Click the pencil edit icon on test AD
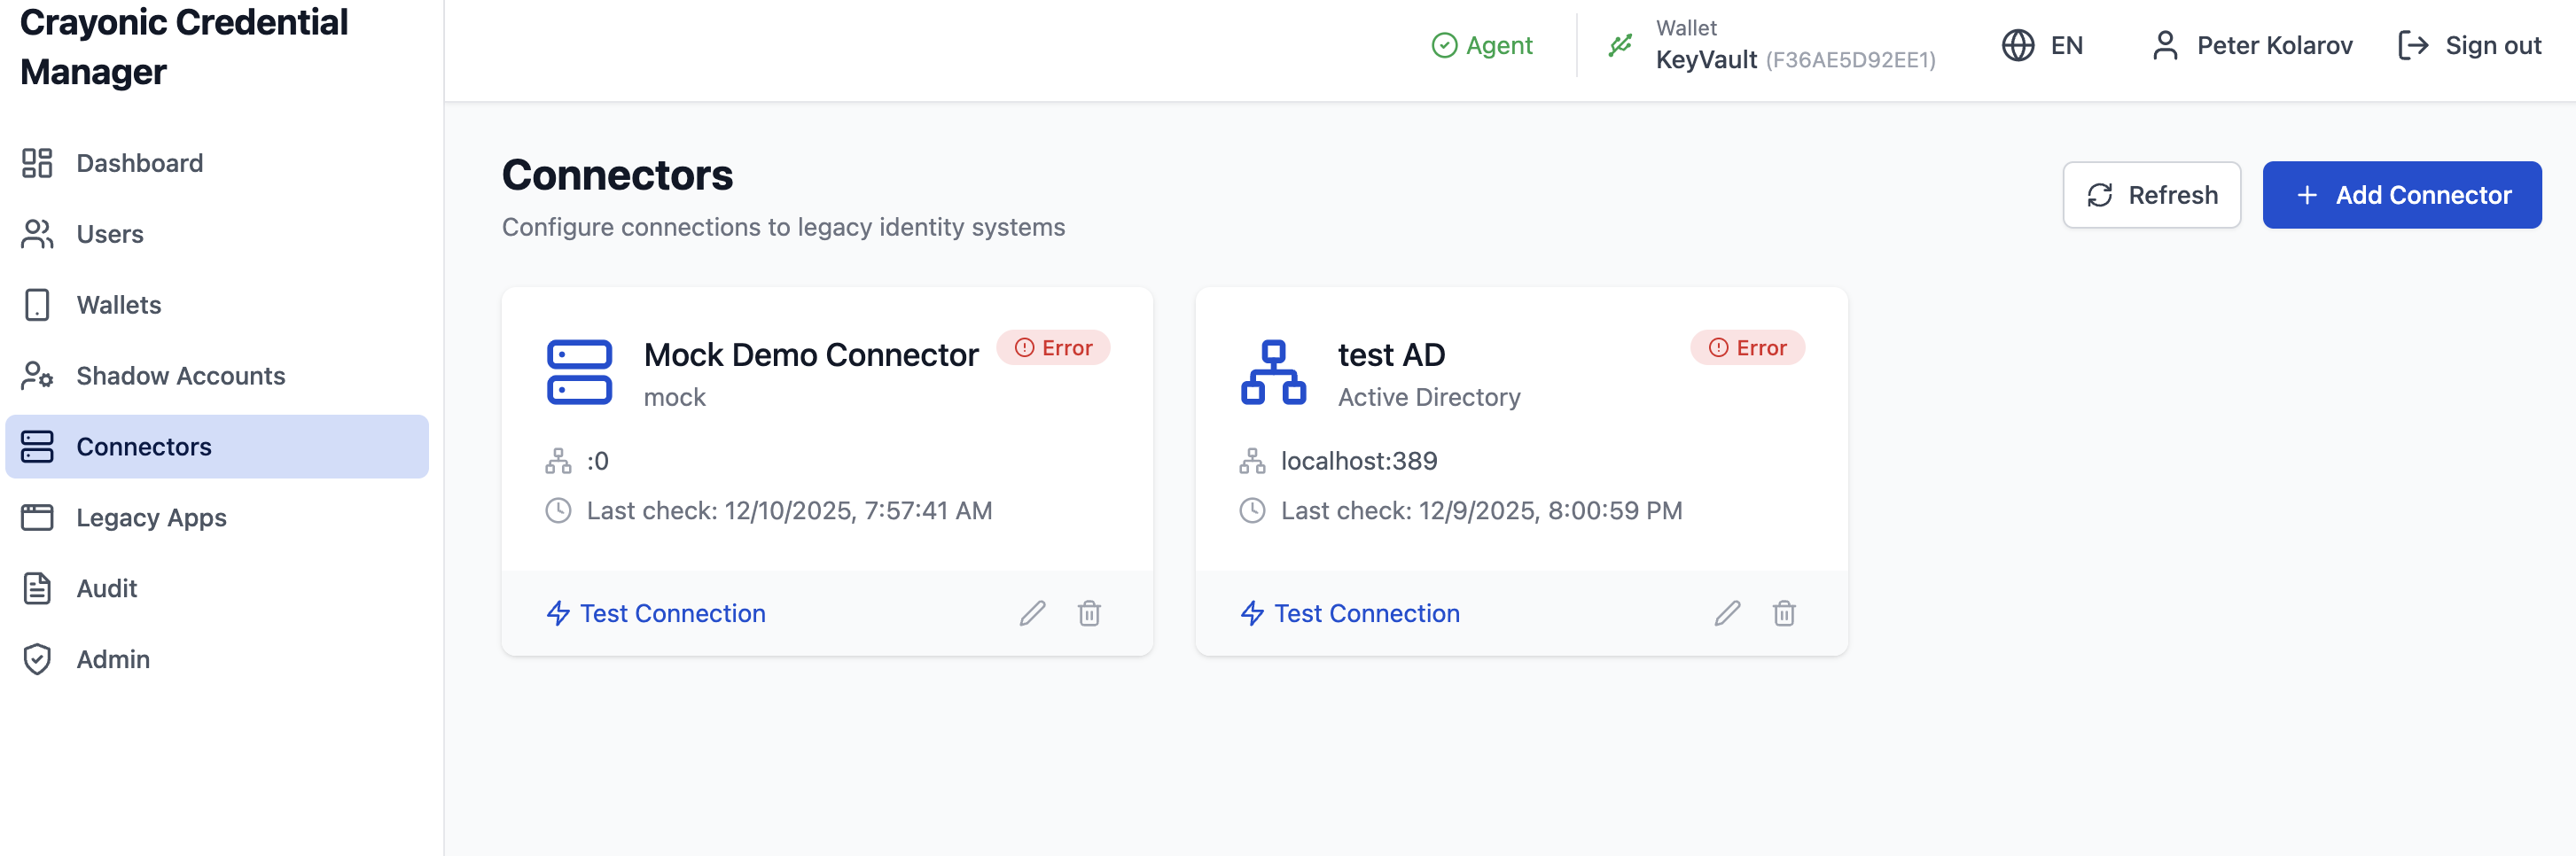 pyautogui.click(x=1727, y=613)
